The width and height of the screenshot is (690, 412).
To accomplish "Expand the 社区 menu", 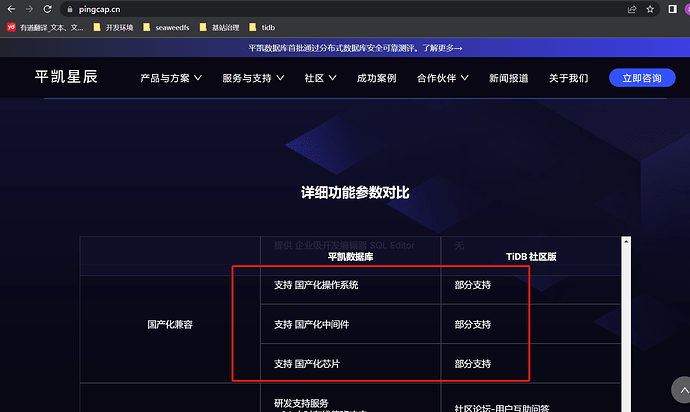I will tap(320, 78).
